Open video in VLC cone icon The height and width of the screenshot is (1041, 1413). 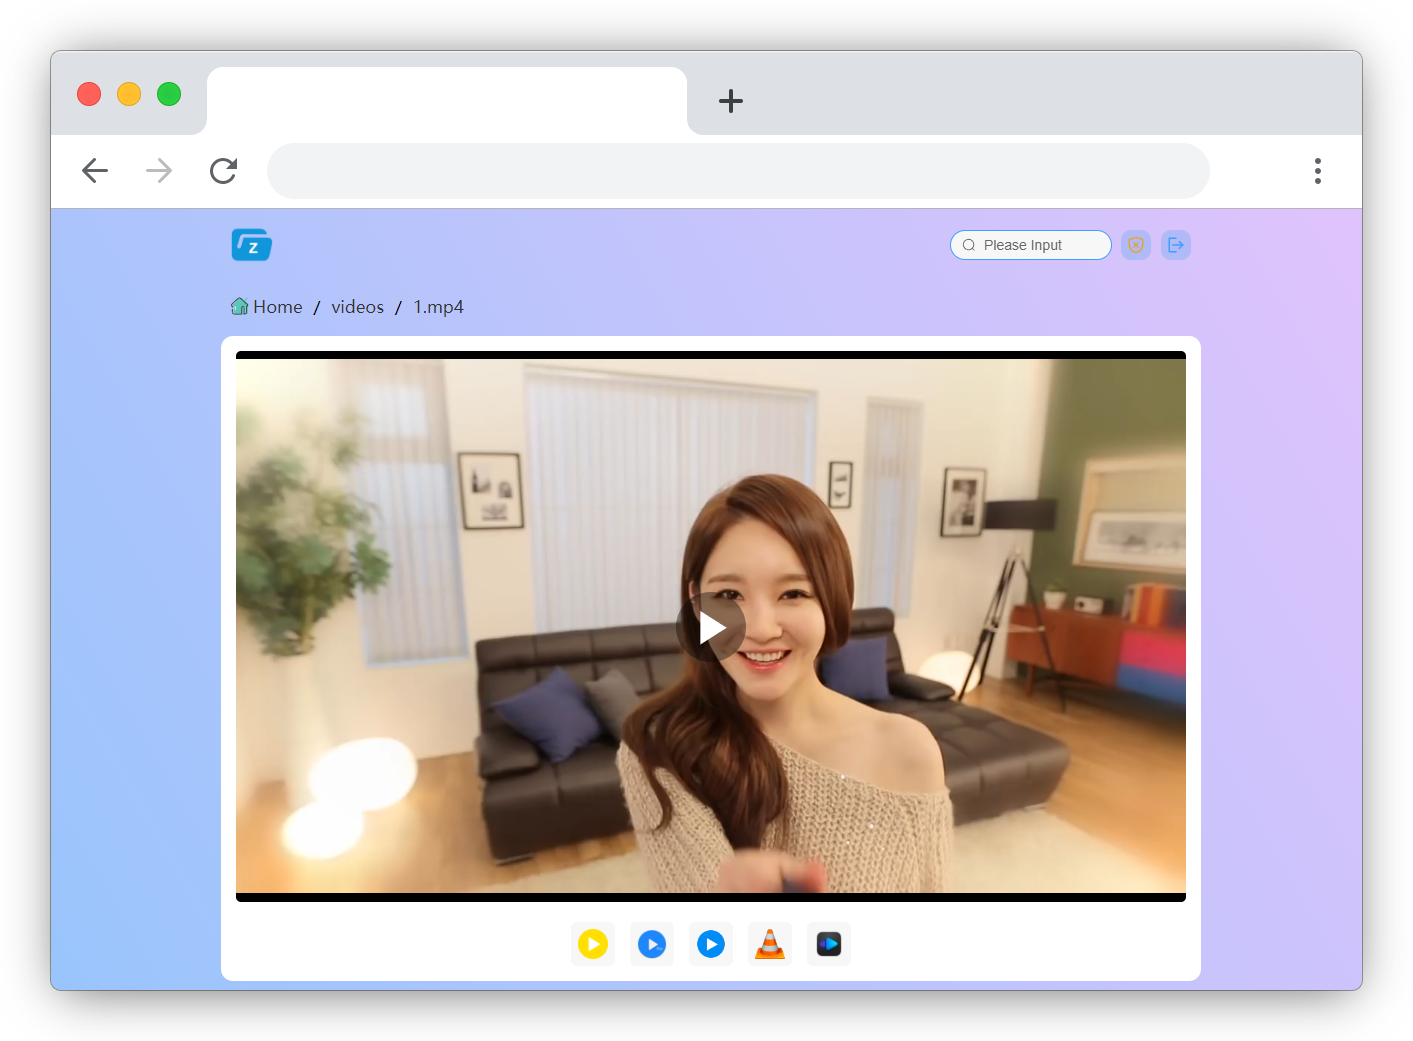[770, 944]
